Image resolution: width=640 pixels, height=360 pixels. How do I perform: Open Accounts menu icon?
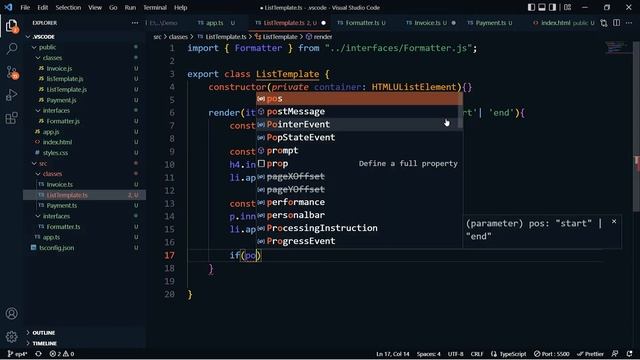click(x=11, y=313)
